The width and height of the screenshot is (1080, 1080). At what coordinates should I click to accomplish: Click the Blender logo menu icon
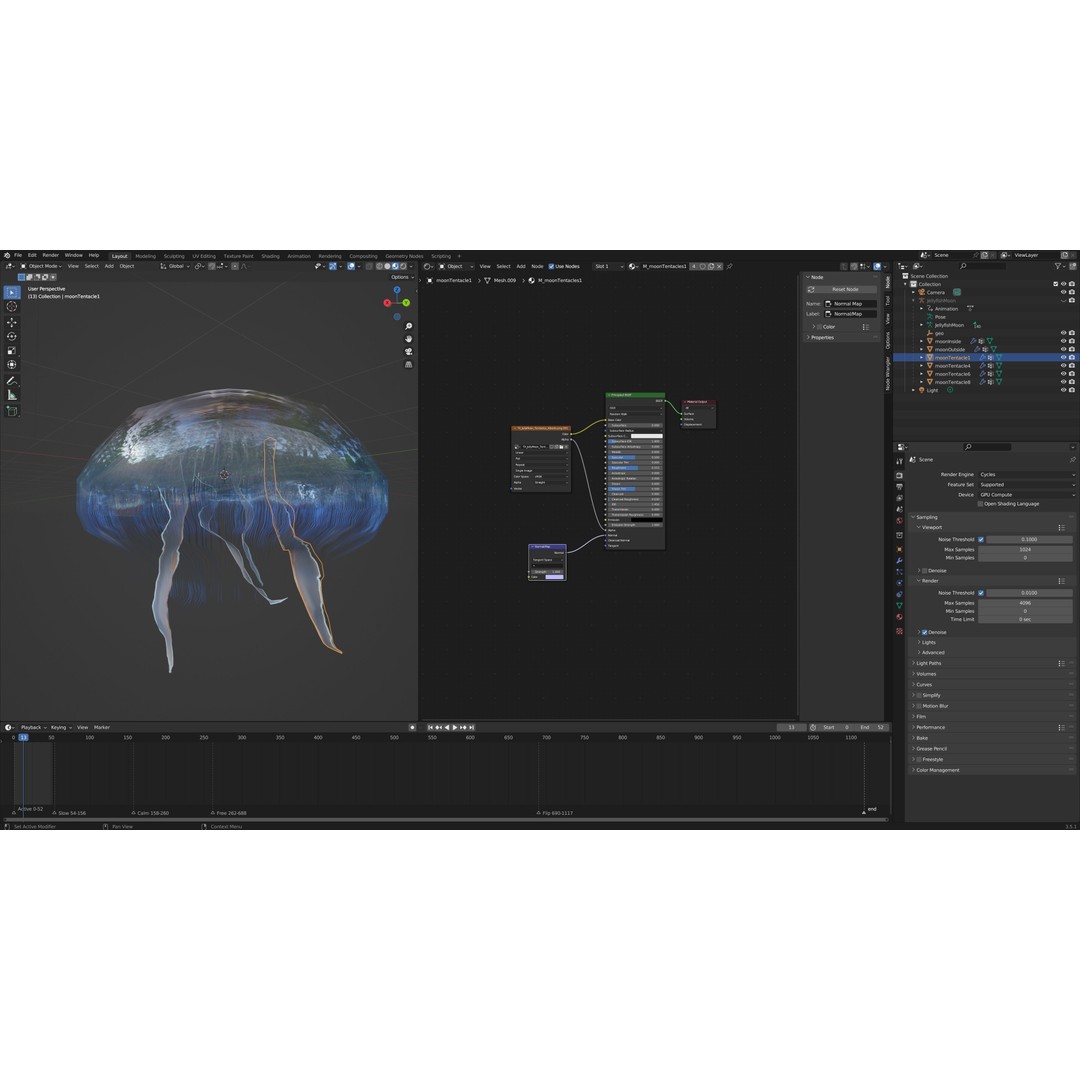click(7, 256)
